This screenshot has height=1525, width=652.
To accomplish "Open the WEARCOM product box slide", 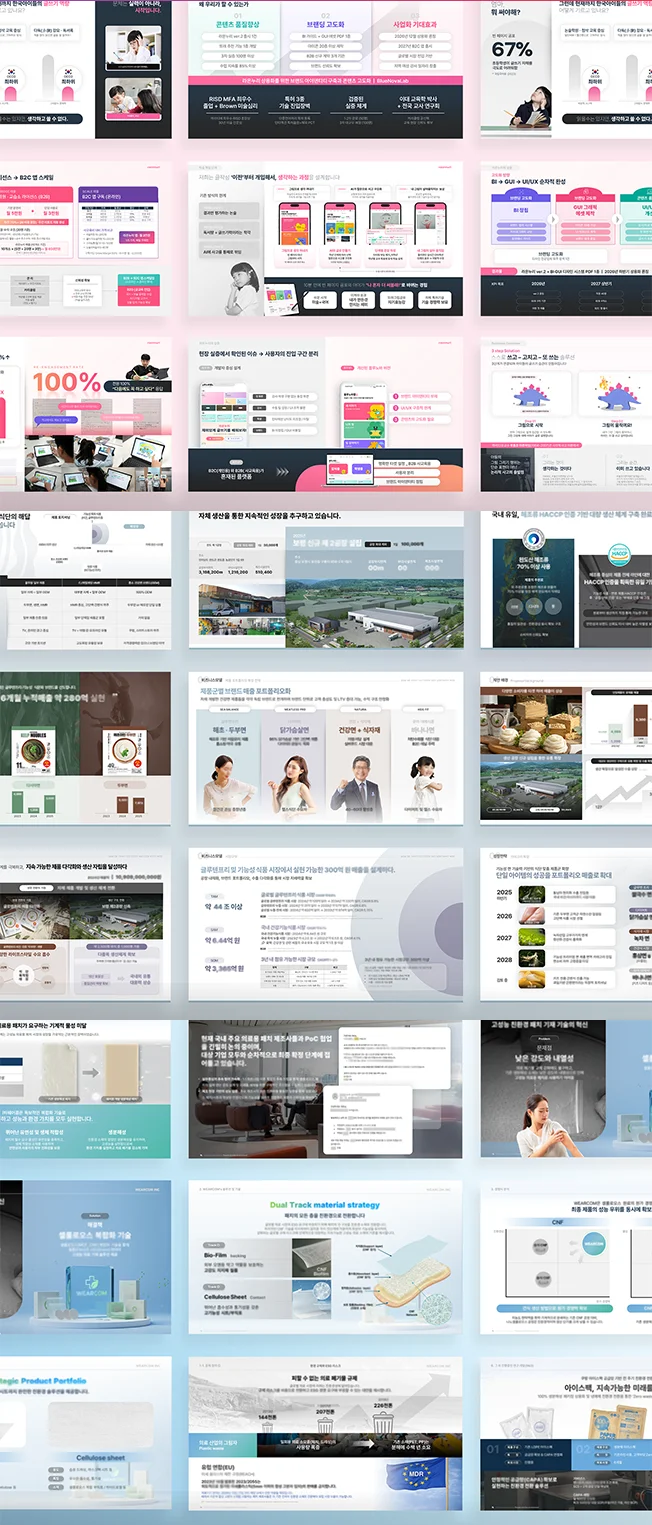I will click(86, 1257).
